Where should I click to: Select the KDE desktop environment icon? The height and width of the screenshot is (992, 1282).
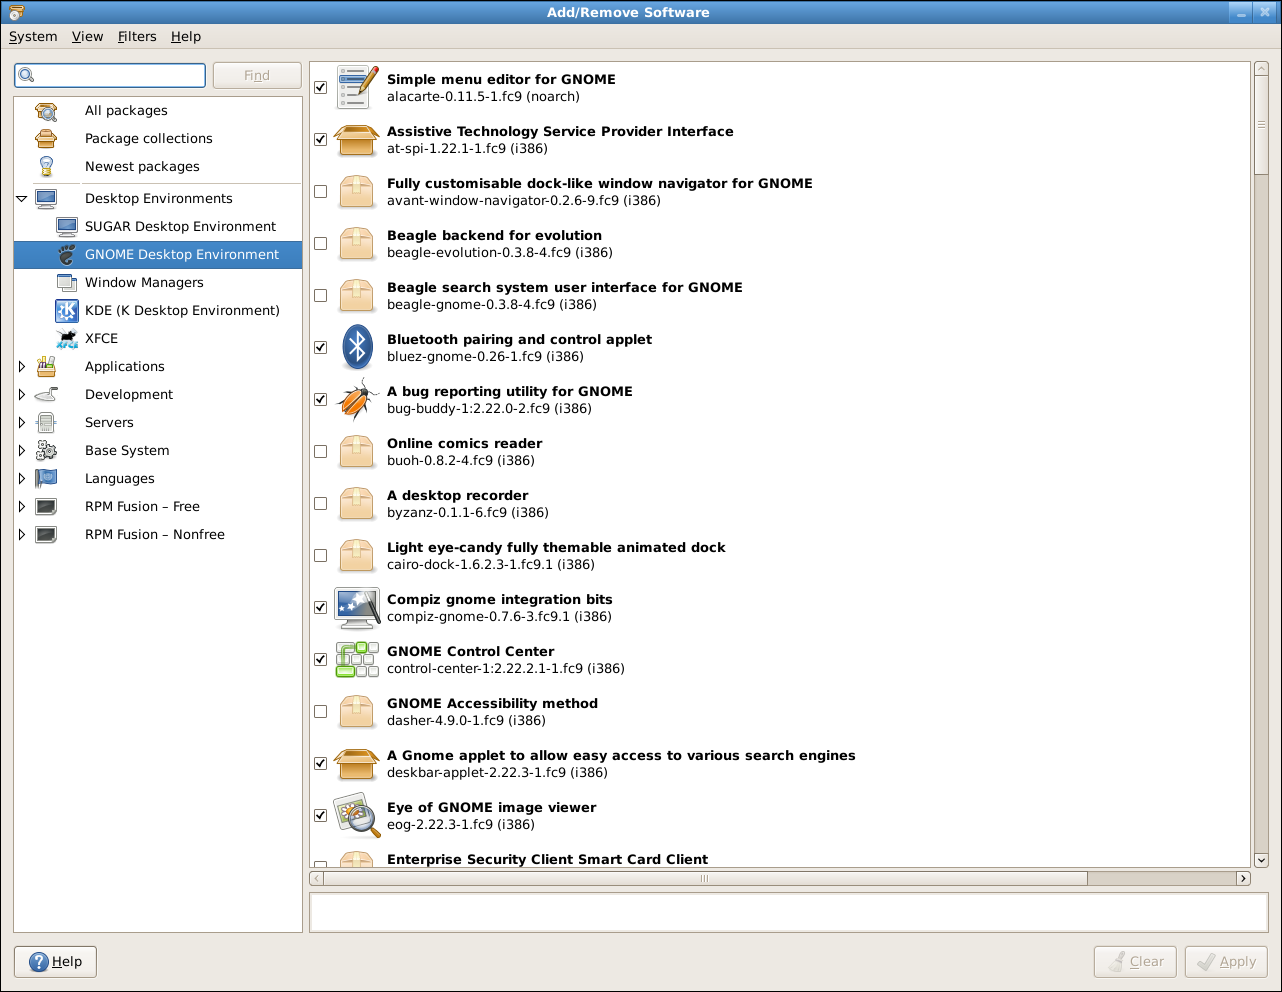67,310
